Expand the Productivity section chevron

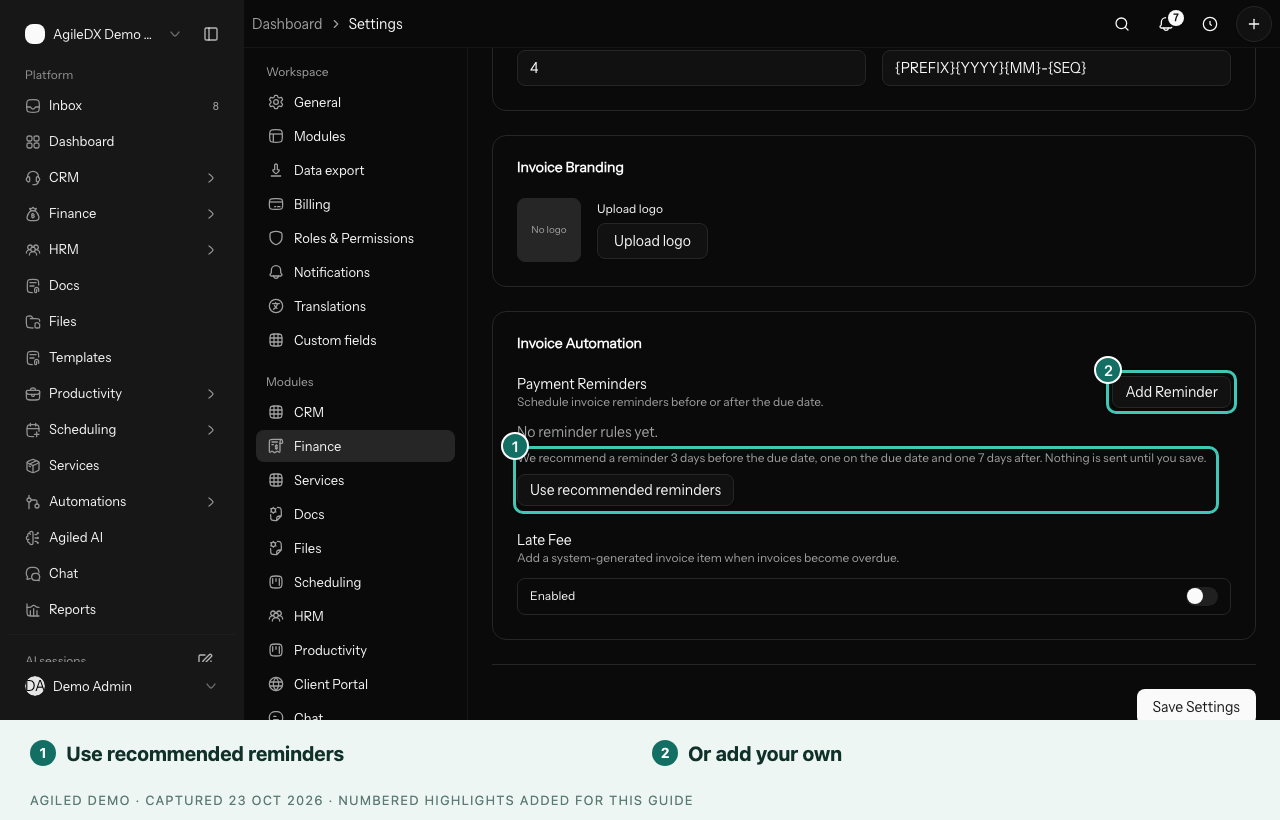[211, 393]
